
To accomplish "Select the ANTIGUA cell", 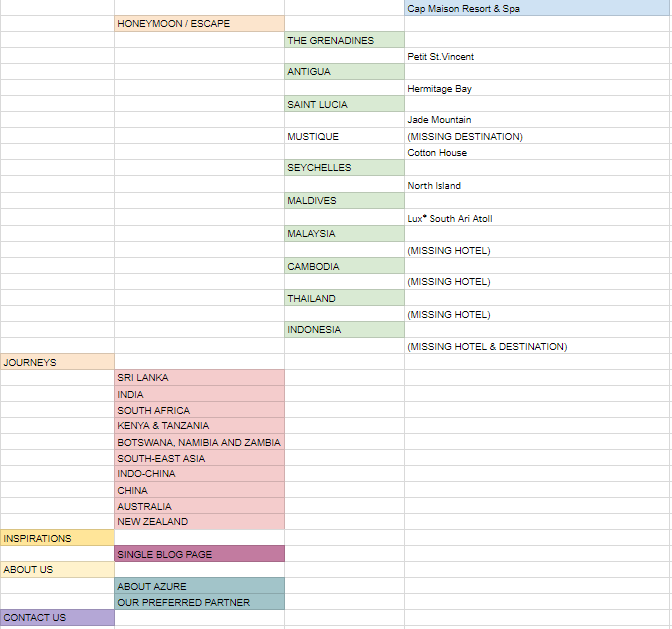I will [x=344, y=72].
